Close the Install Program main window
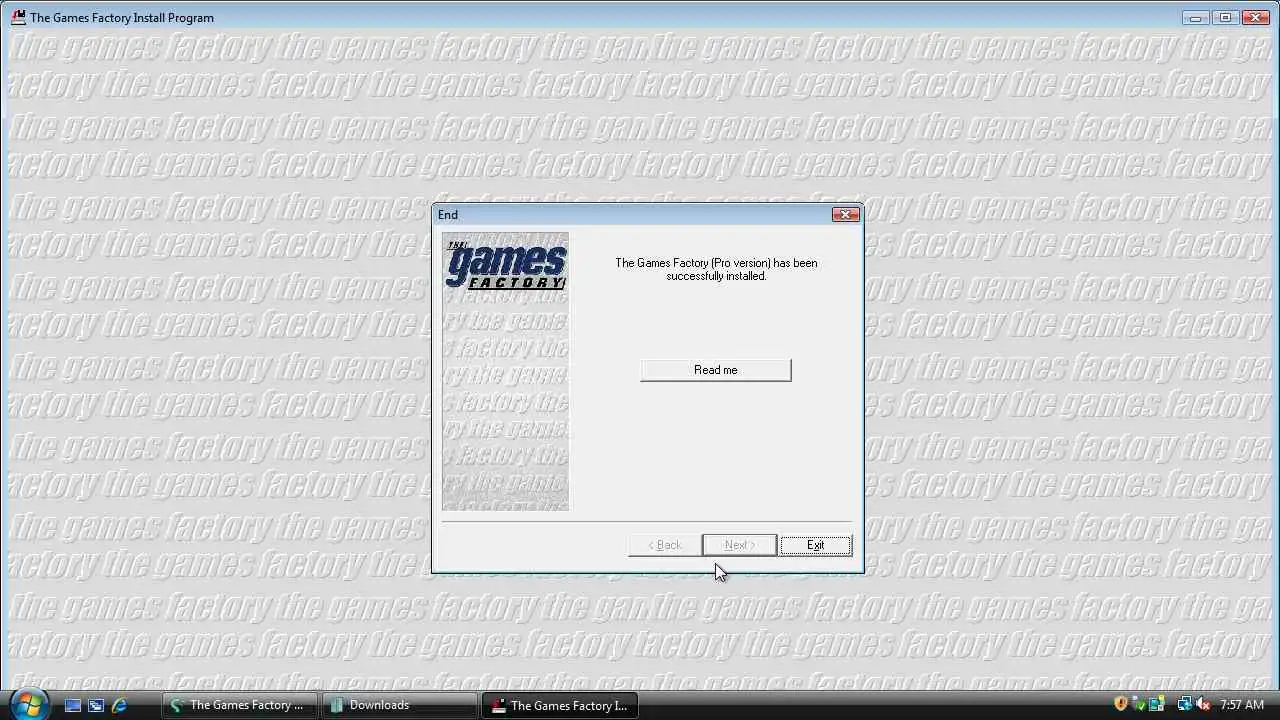 (1255, 17)
